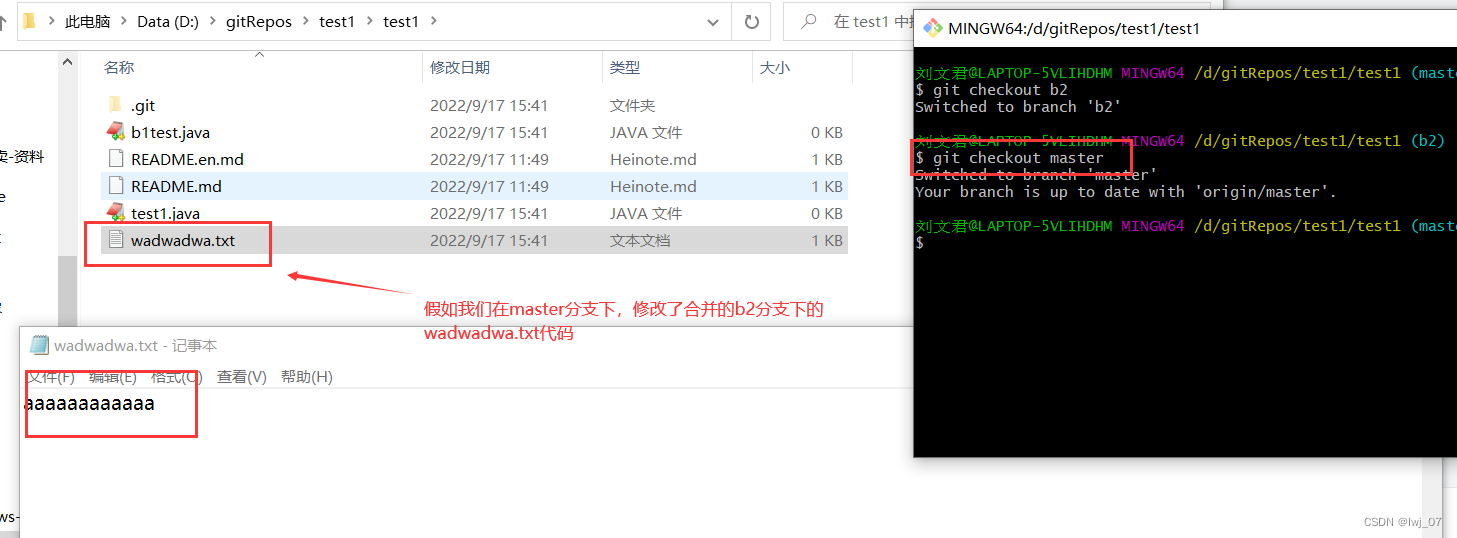Click the 'wadwadwa.txt - 记事本' title text
The image size is (1457, 538).
point(136,345)
